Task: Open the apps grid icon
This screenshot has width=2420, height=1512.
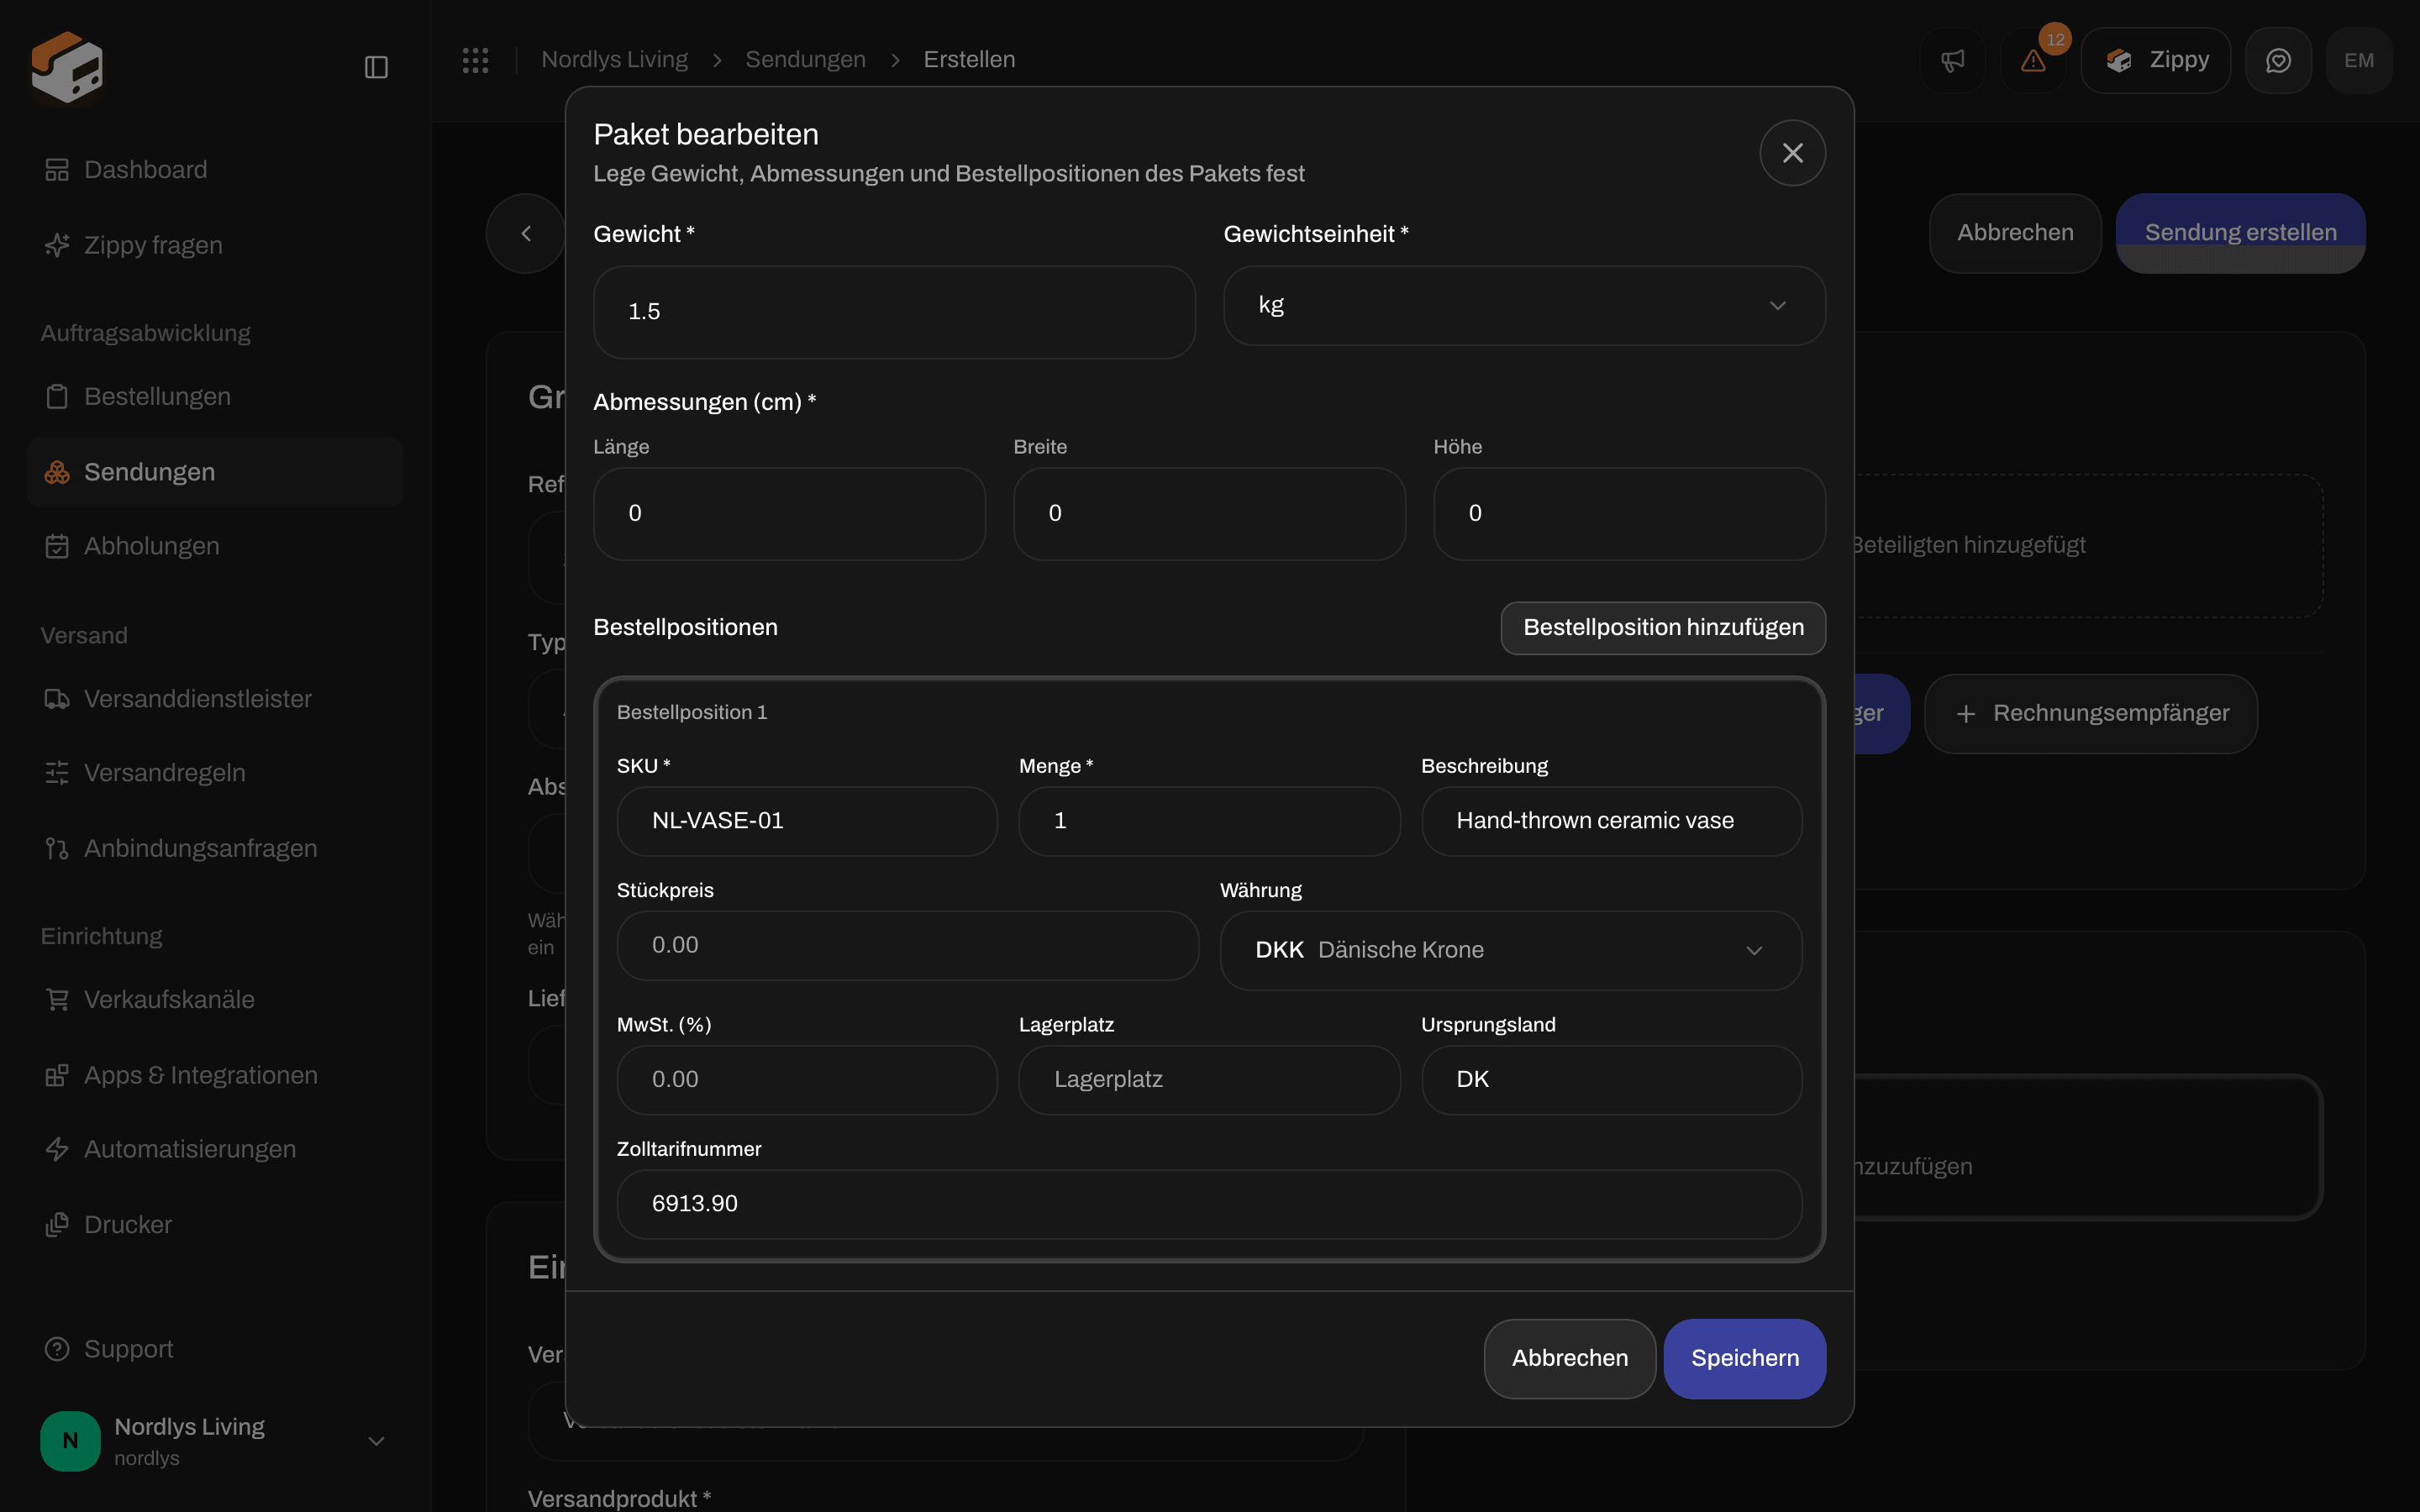Action: pos(475,60)
